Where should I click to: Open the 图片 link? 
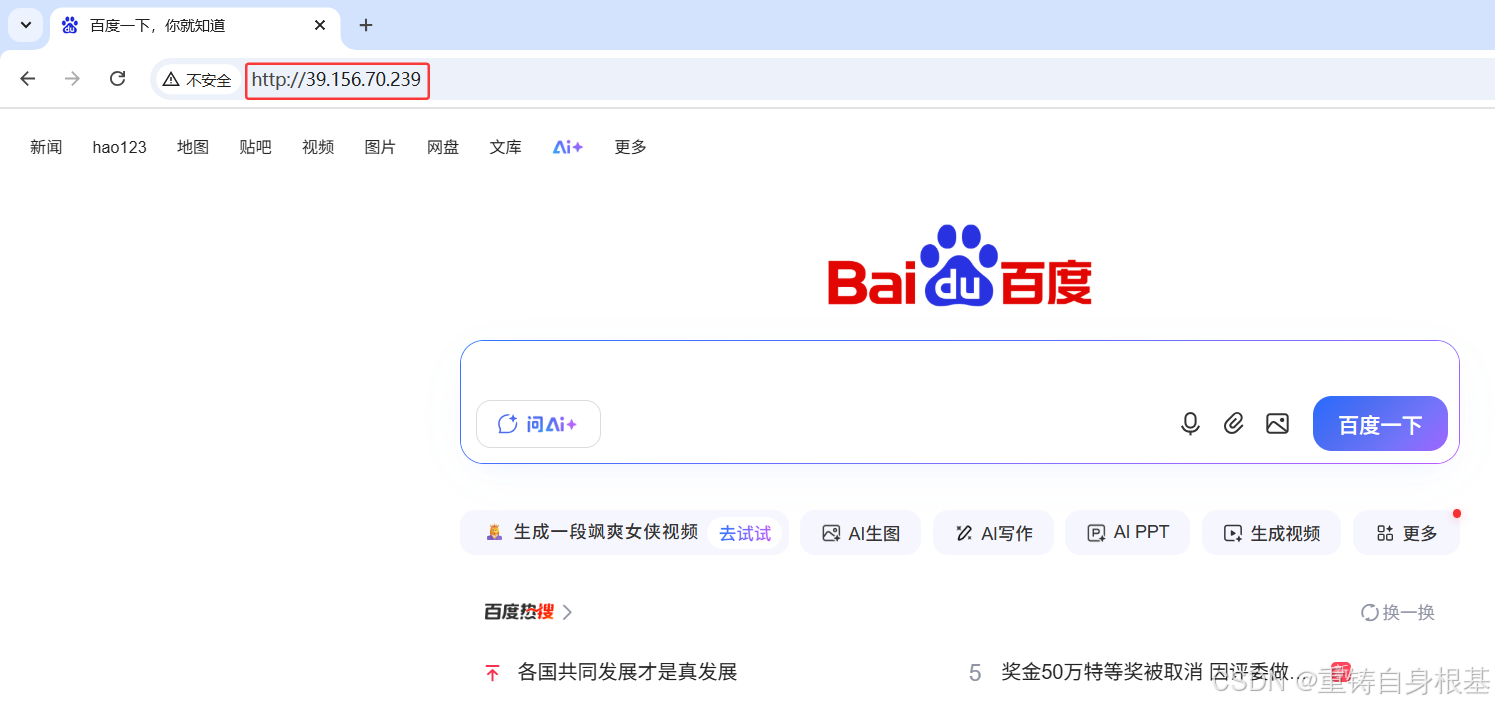380,147
